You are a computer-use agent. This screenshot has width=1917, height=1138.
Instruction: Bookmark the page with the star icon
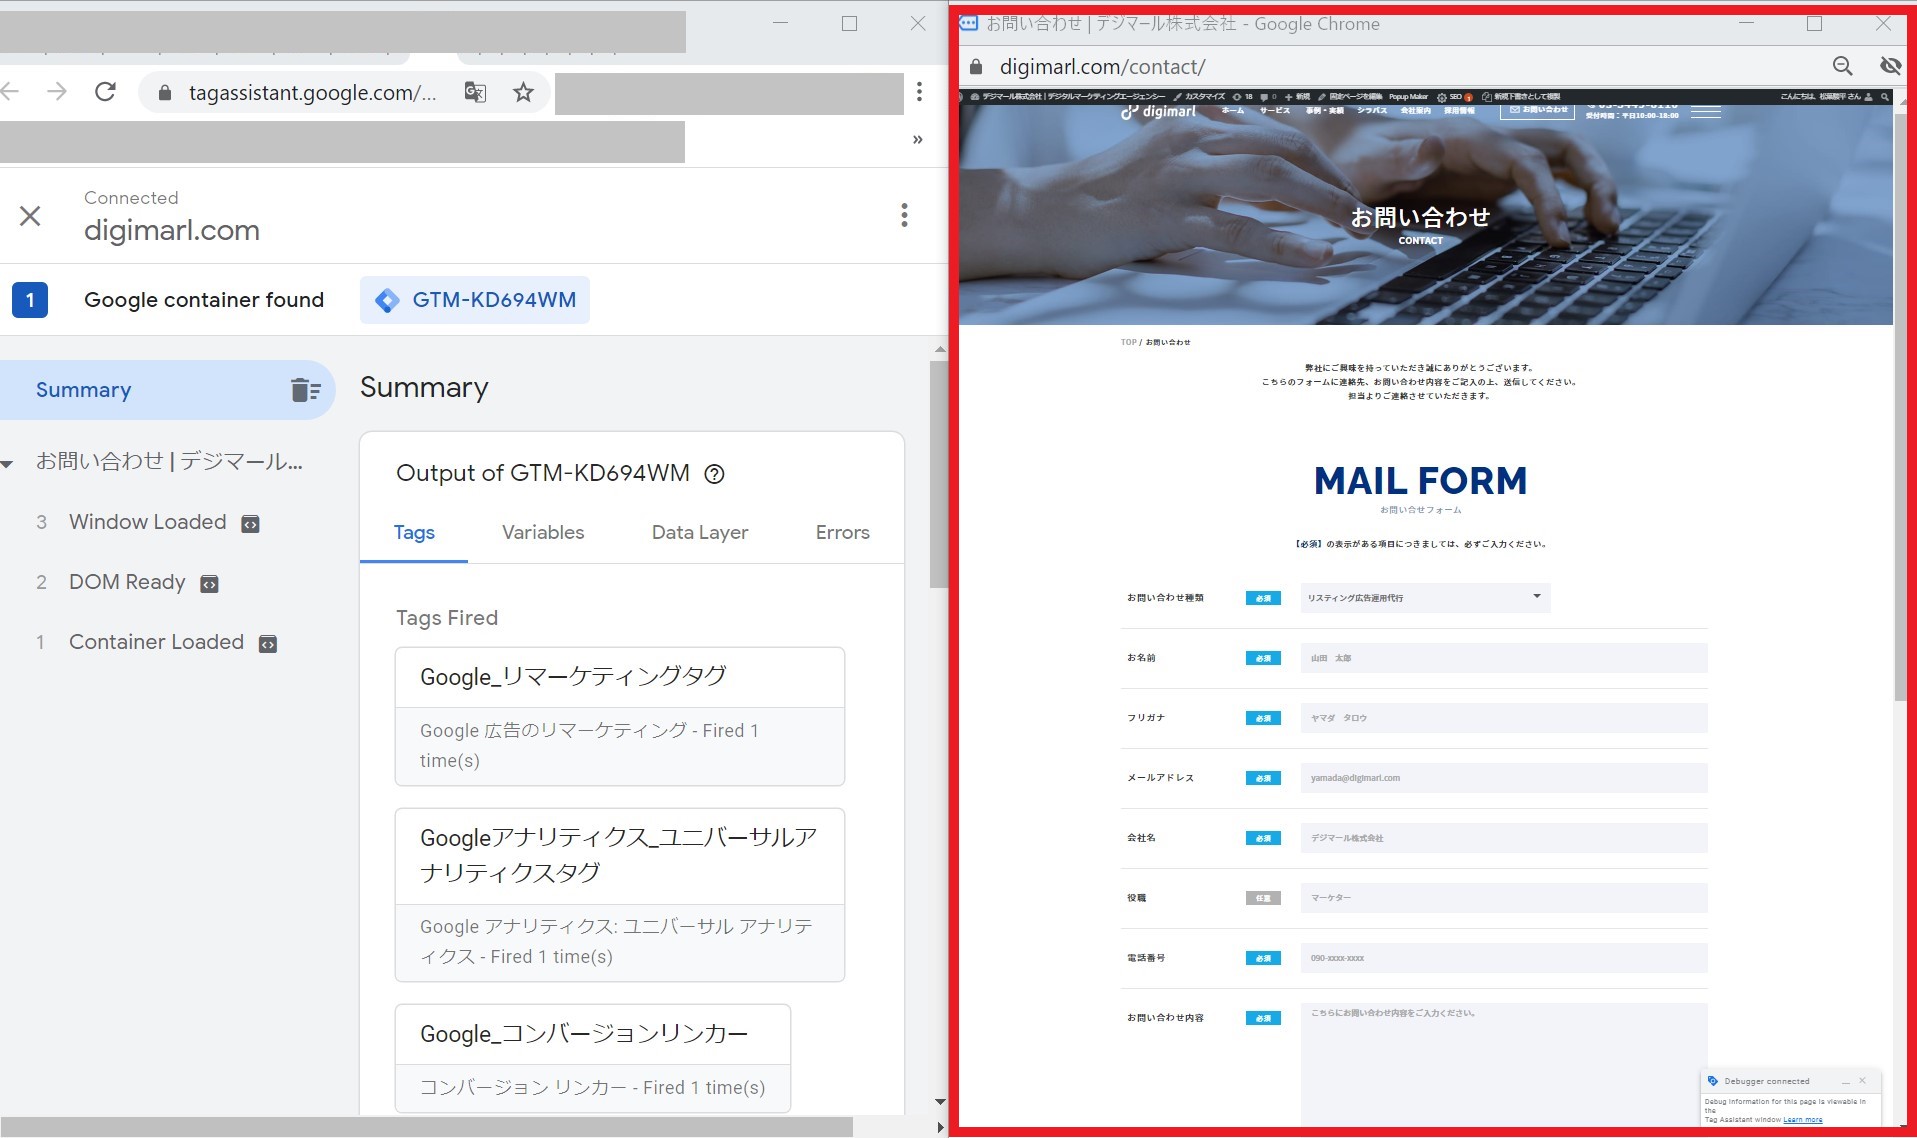click(x=523, y=92)
